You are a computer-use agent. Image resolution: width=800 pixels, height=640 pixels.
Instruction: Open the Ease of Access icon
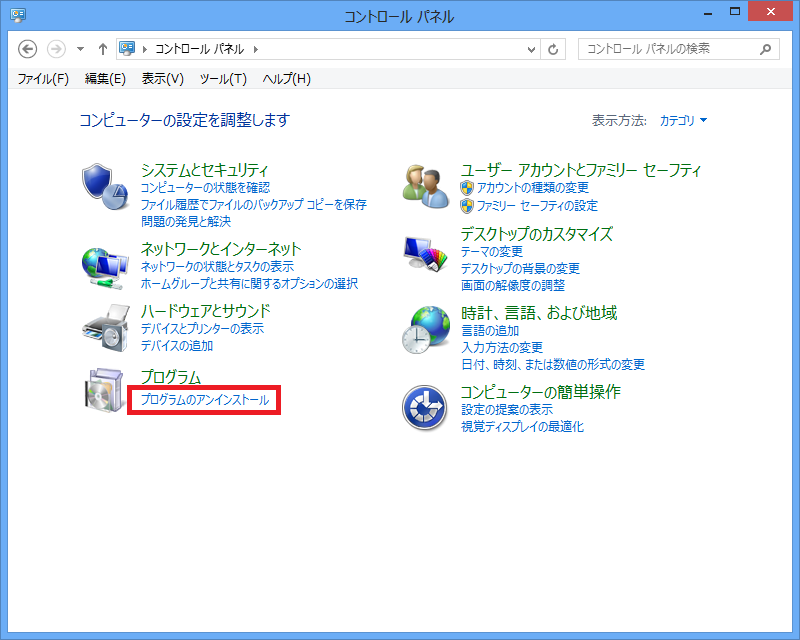tap(425, 408)
